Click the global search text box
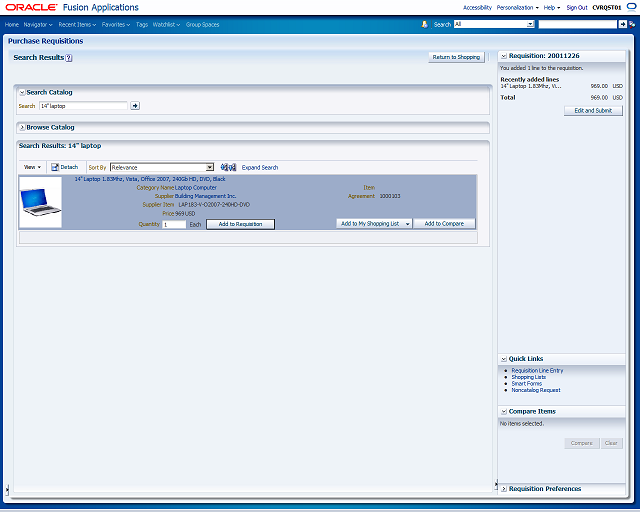 pos(578,24)
